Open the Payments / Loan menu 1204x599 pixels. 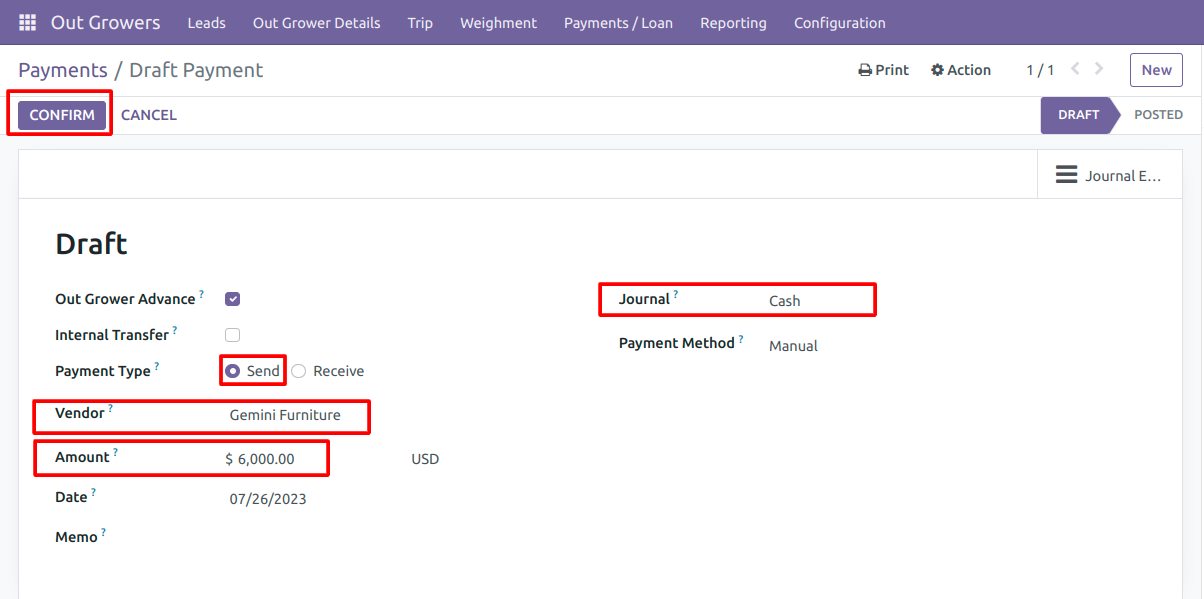pos(618,22)
